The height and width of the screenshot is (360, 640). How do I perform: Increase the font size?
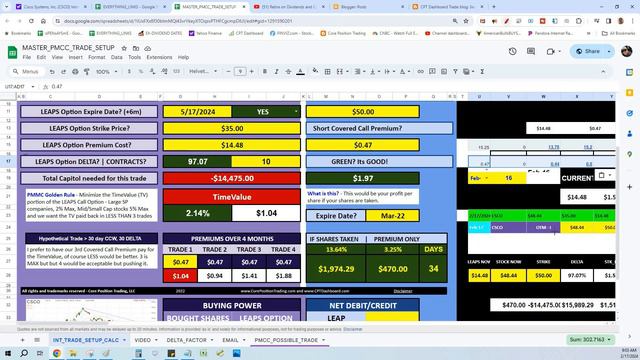[x=251, y=71]
